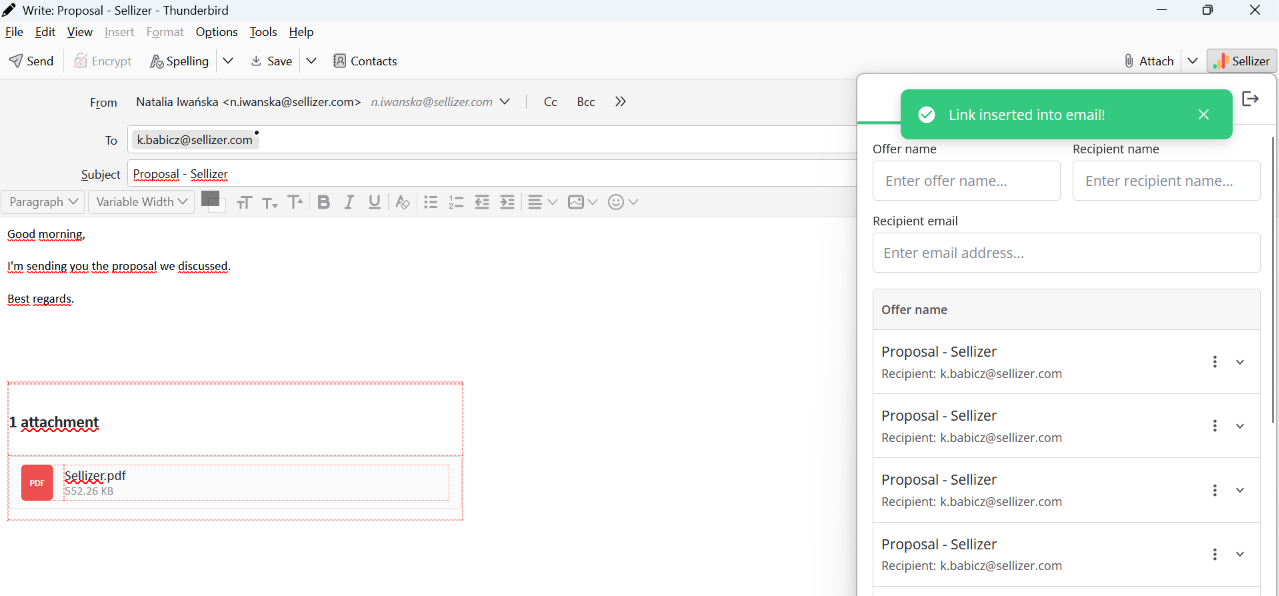Save the message with Save button
This screenshot has width=1279, height=596.
click(x=271, y=61)
